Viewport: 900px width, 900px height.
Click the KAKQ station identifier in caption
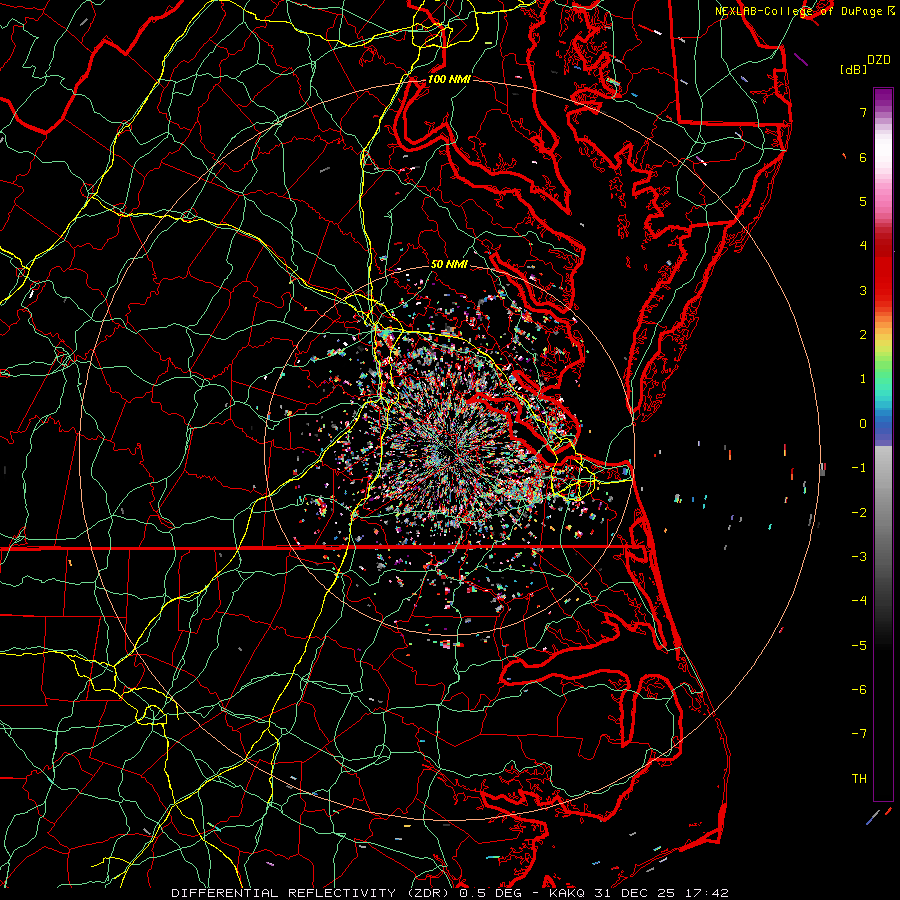(x=566, y=893)
